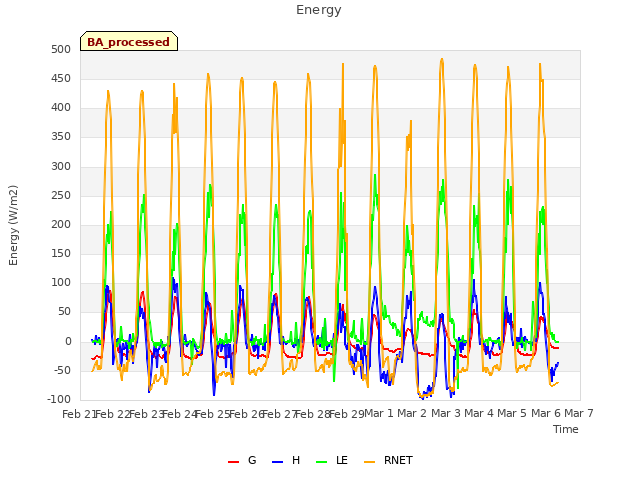
Task: Click the Mar 4 x-axis date label
Action: (x=479, y=414)
